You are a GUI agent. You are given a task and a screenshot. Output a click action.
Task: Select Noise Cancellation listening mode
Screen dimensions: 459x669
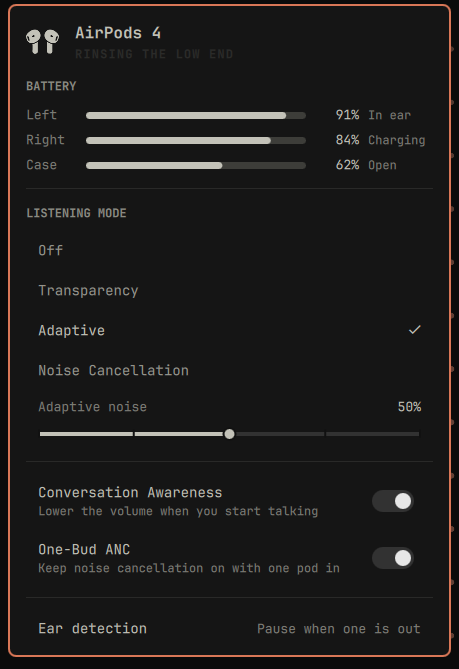[x=230, y=370]
